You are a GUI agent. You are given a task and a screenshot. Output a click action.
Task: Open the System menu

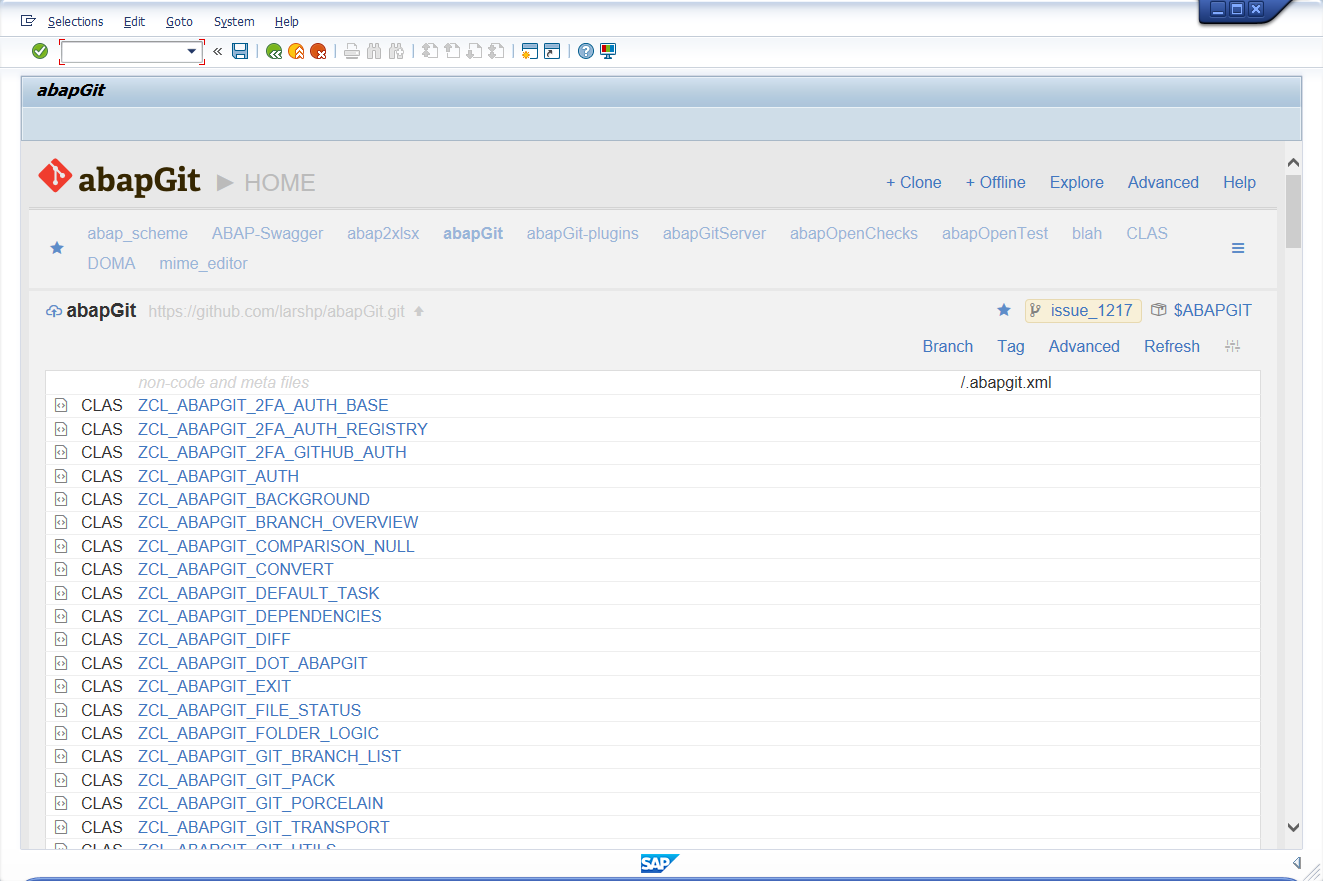pyautogui.click(x=233, y=21)
